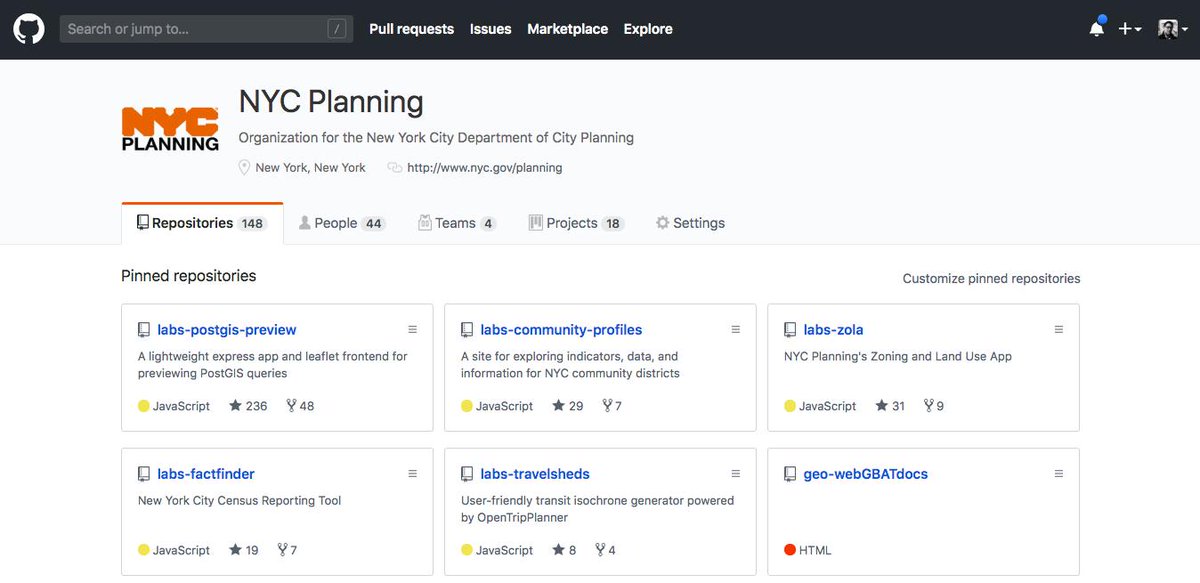Click the GitHub Octocat logo
This screenshot has width=1200, height=583.
pos(29,29)
